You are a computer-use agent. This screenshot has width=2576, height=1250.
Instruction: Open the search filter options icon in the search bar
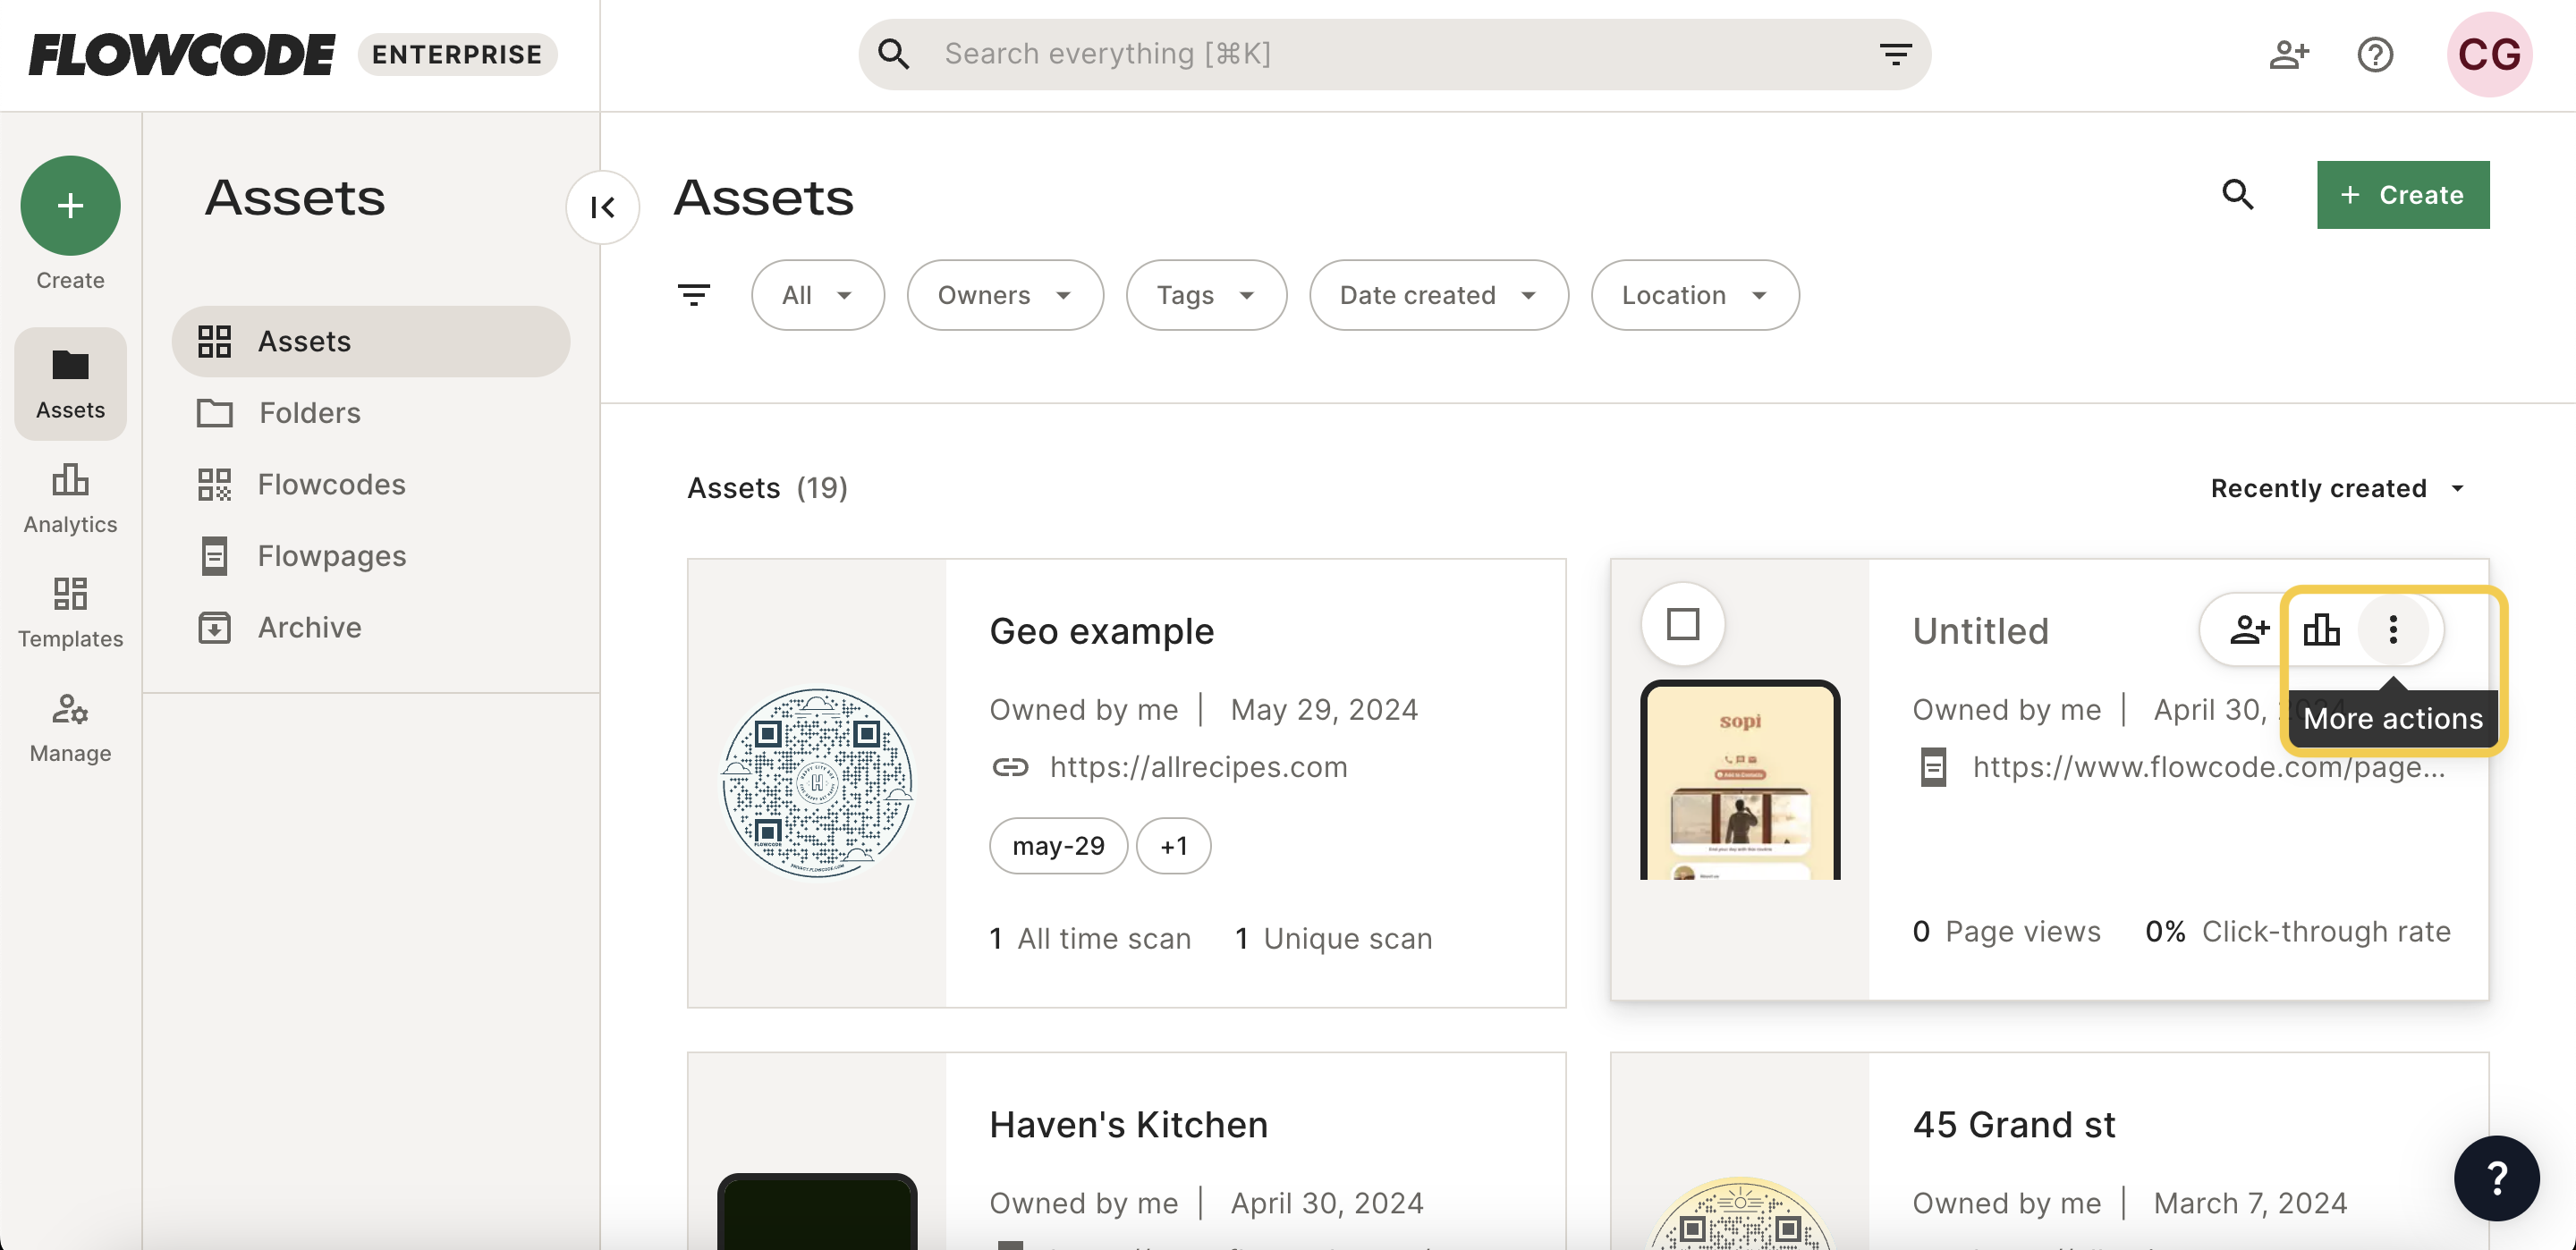click(1895, 54)
